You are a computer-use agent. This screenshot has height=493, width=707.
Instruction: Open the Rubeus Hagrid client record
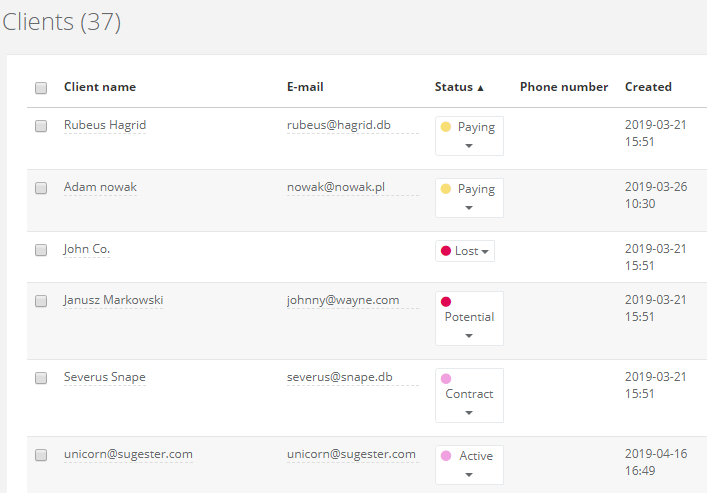coord(105,126)
